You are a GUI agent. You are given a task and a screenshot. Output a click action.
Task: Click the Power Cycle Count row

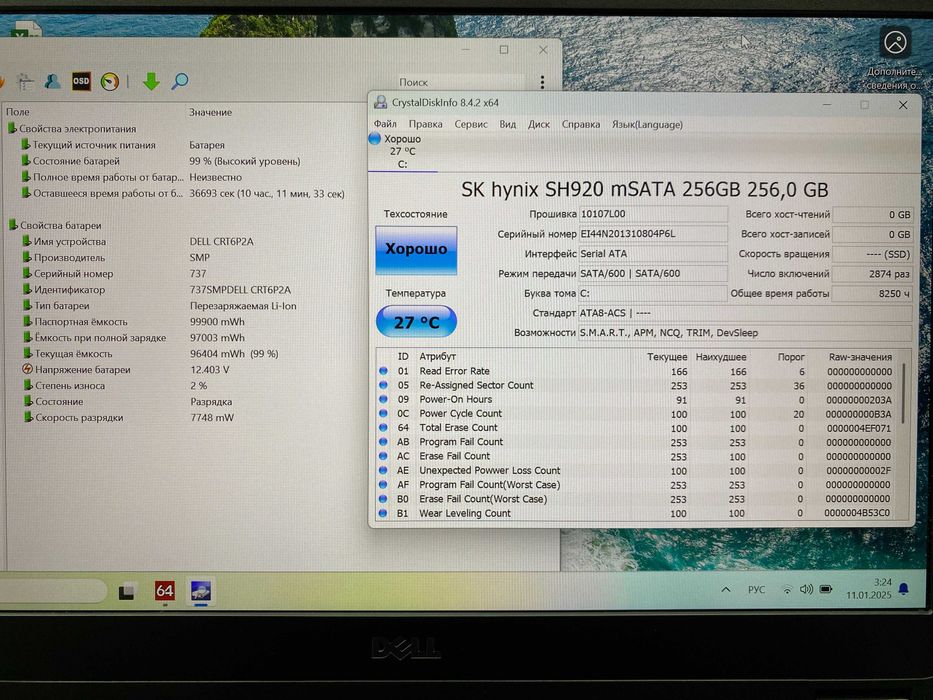tap(637, 414)
